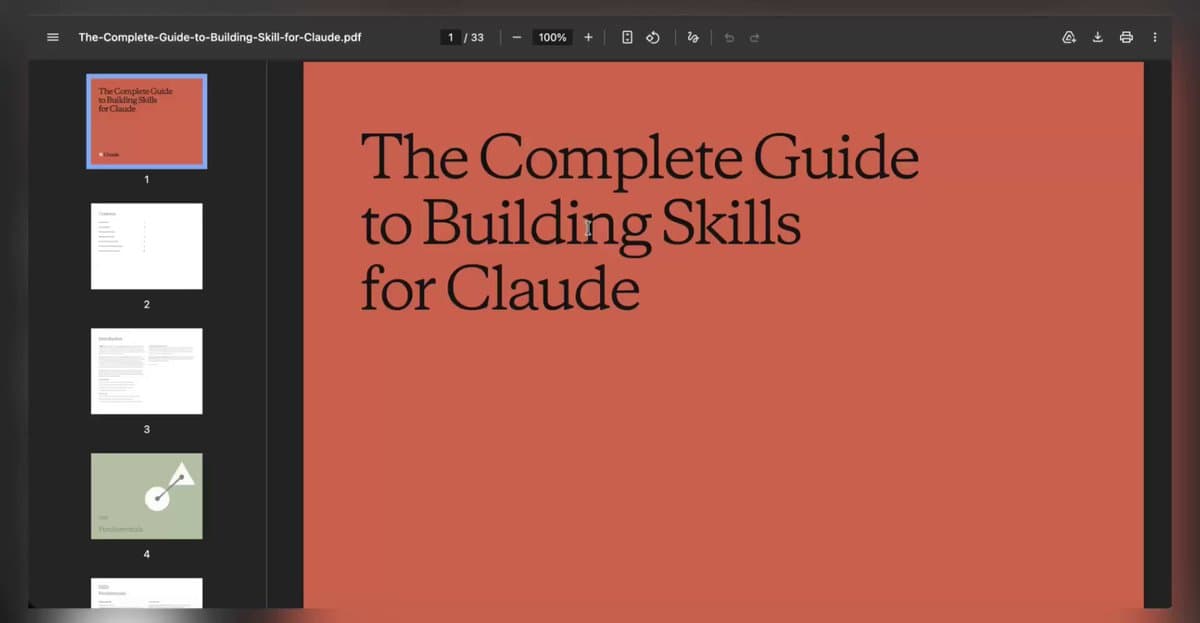Select page 1 thumbnail in sidebar

(x=147, y=121)
